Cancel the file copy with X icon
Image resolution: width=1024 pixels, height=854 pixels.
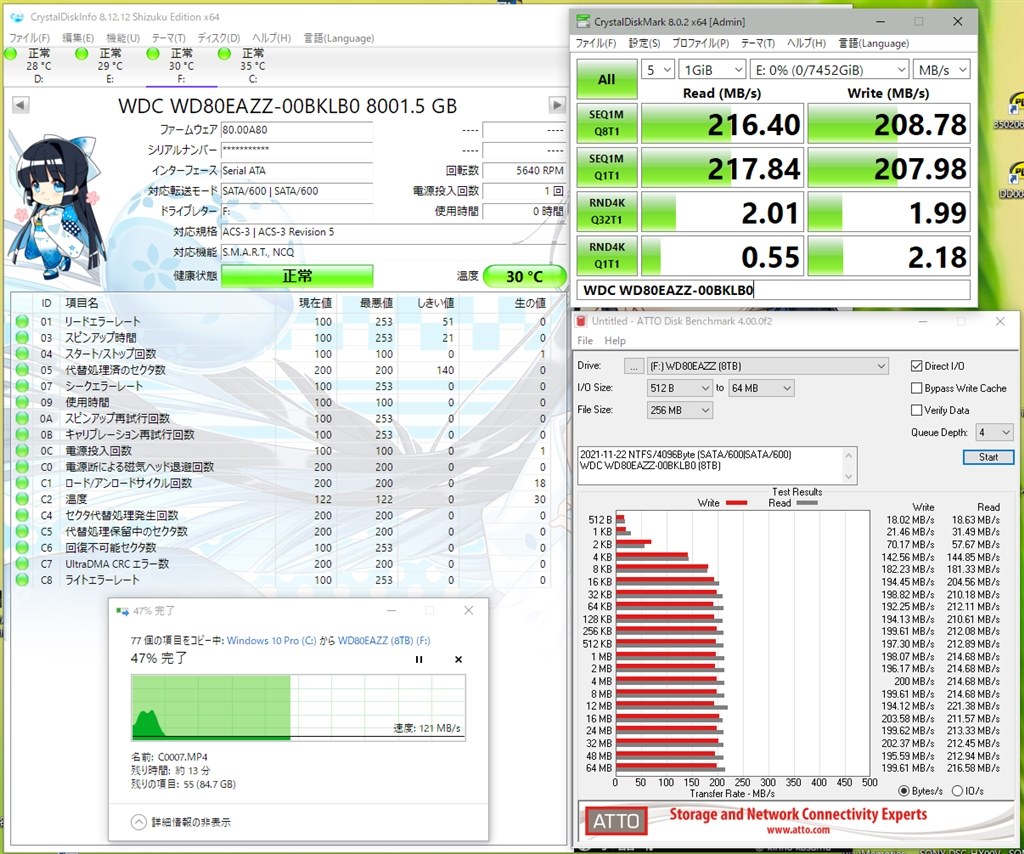[458, 659]
